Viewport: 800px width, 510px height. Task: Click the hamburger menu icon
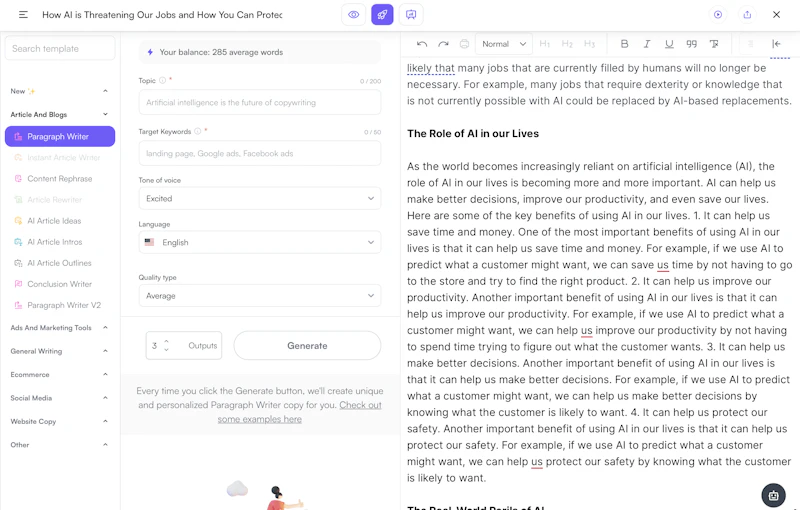(23, 15)
